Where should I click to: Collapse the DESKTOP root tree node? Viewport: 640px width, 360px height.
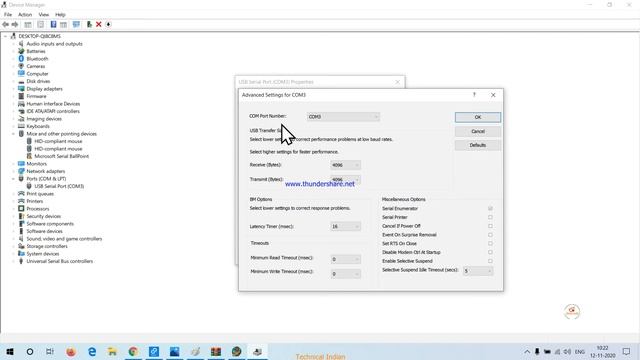(6, 36)
